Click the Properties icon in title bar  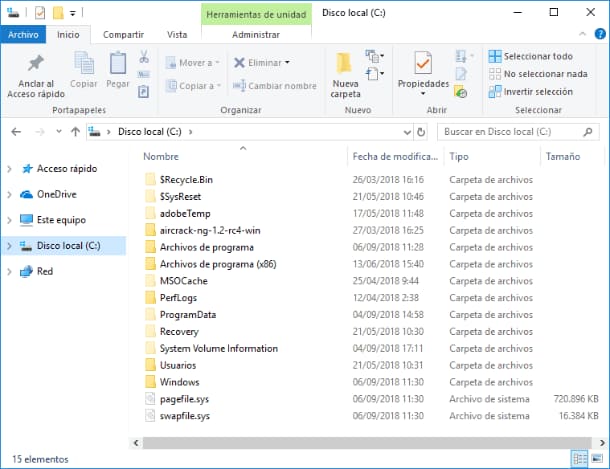[x=40, y=13]
